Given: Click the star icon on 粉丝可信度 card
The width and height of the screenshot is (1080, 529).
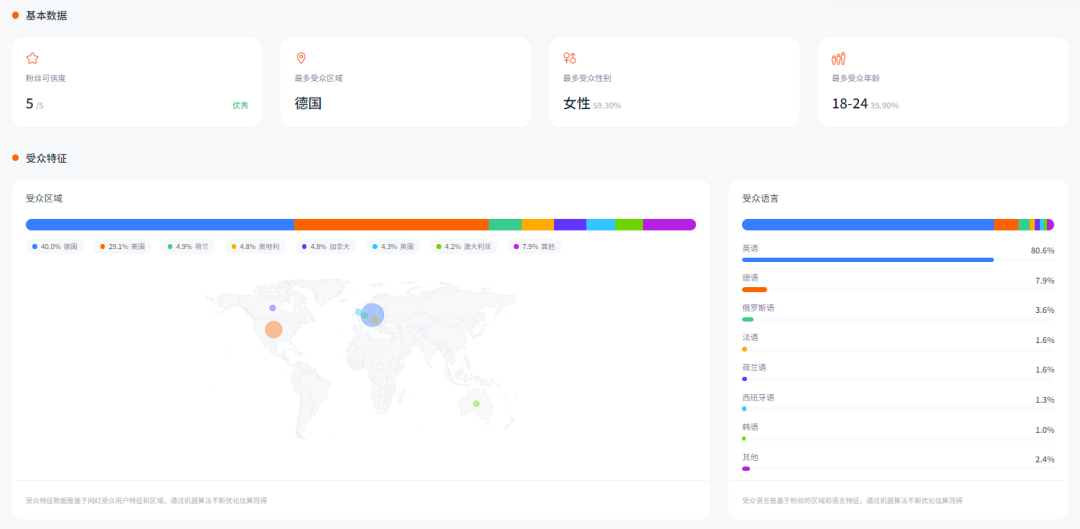Looking at the screenshot, I should coord(32,58).
